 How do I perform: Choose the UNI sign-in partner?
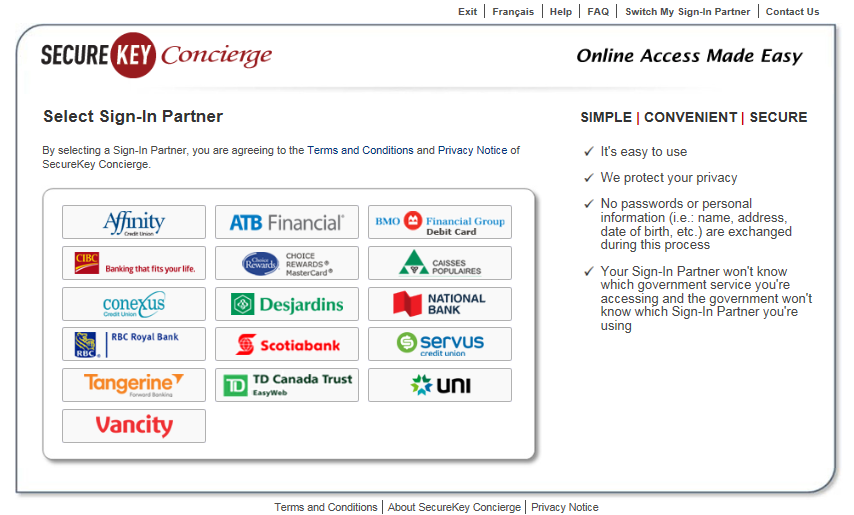pos(439,385)
